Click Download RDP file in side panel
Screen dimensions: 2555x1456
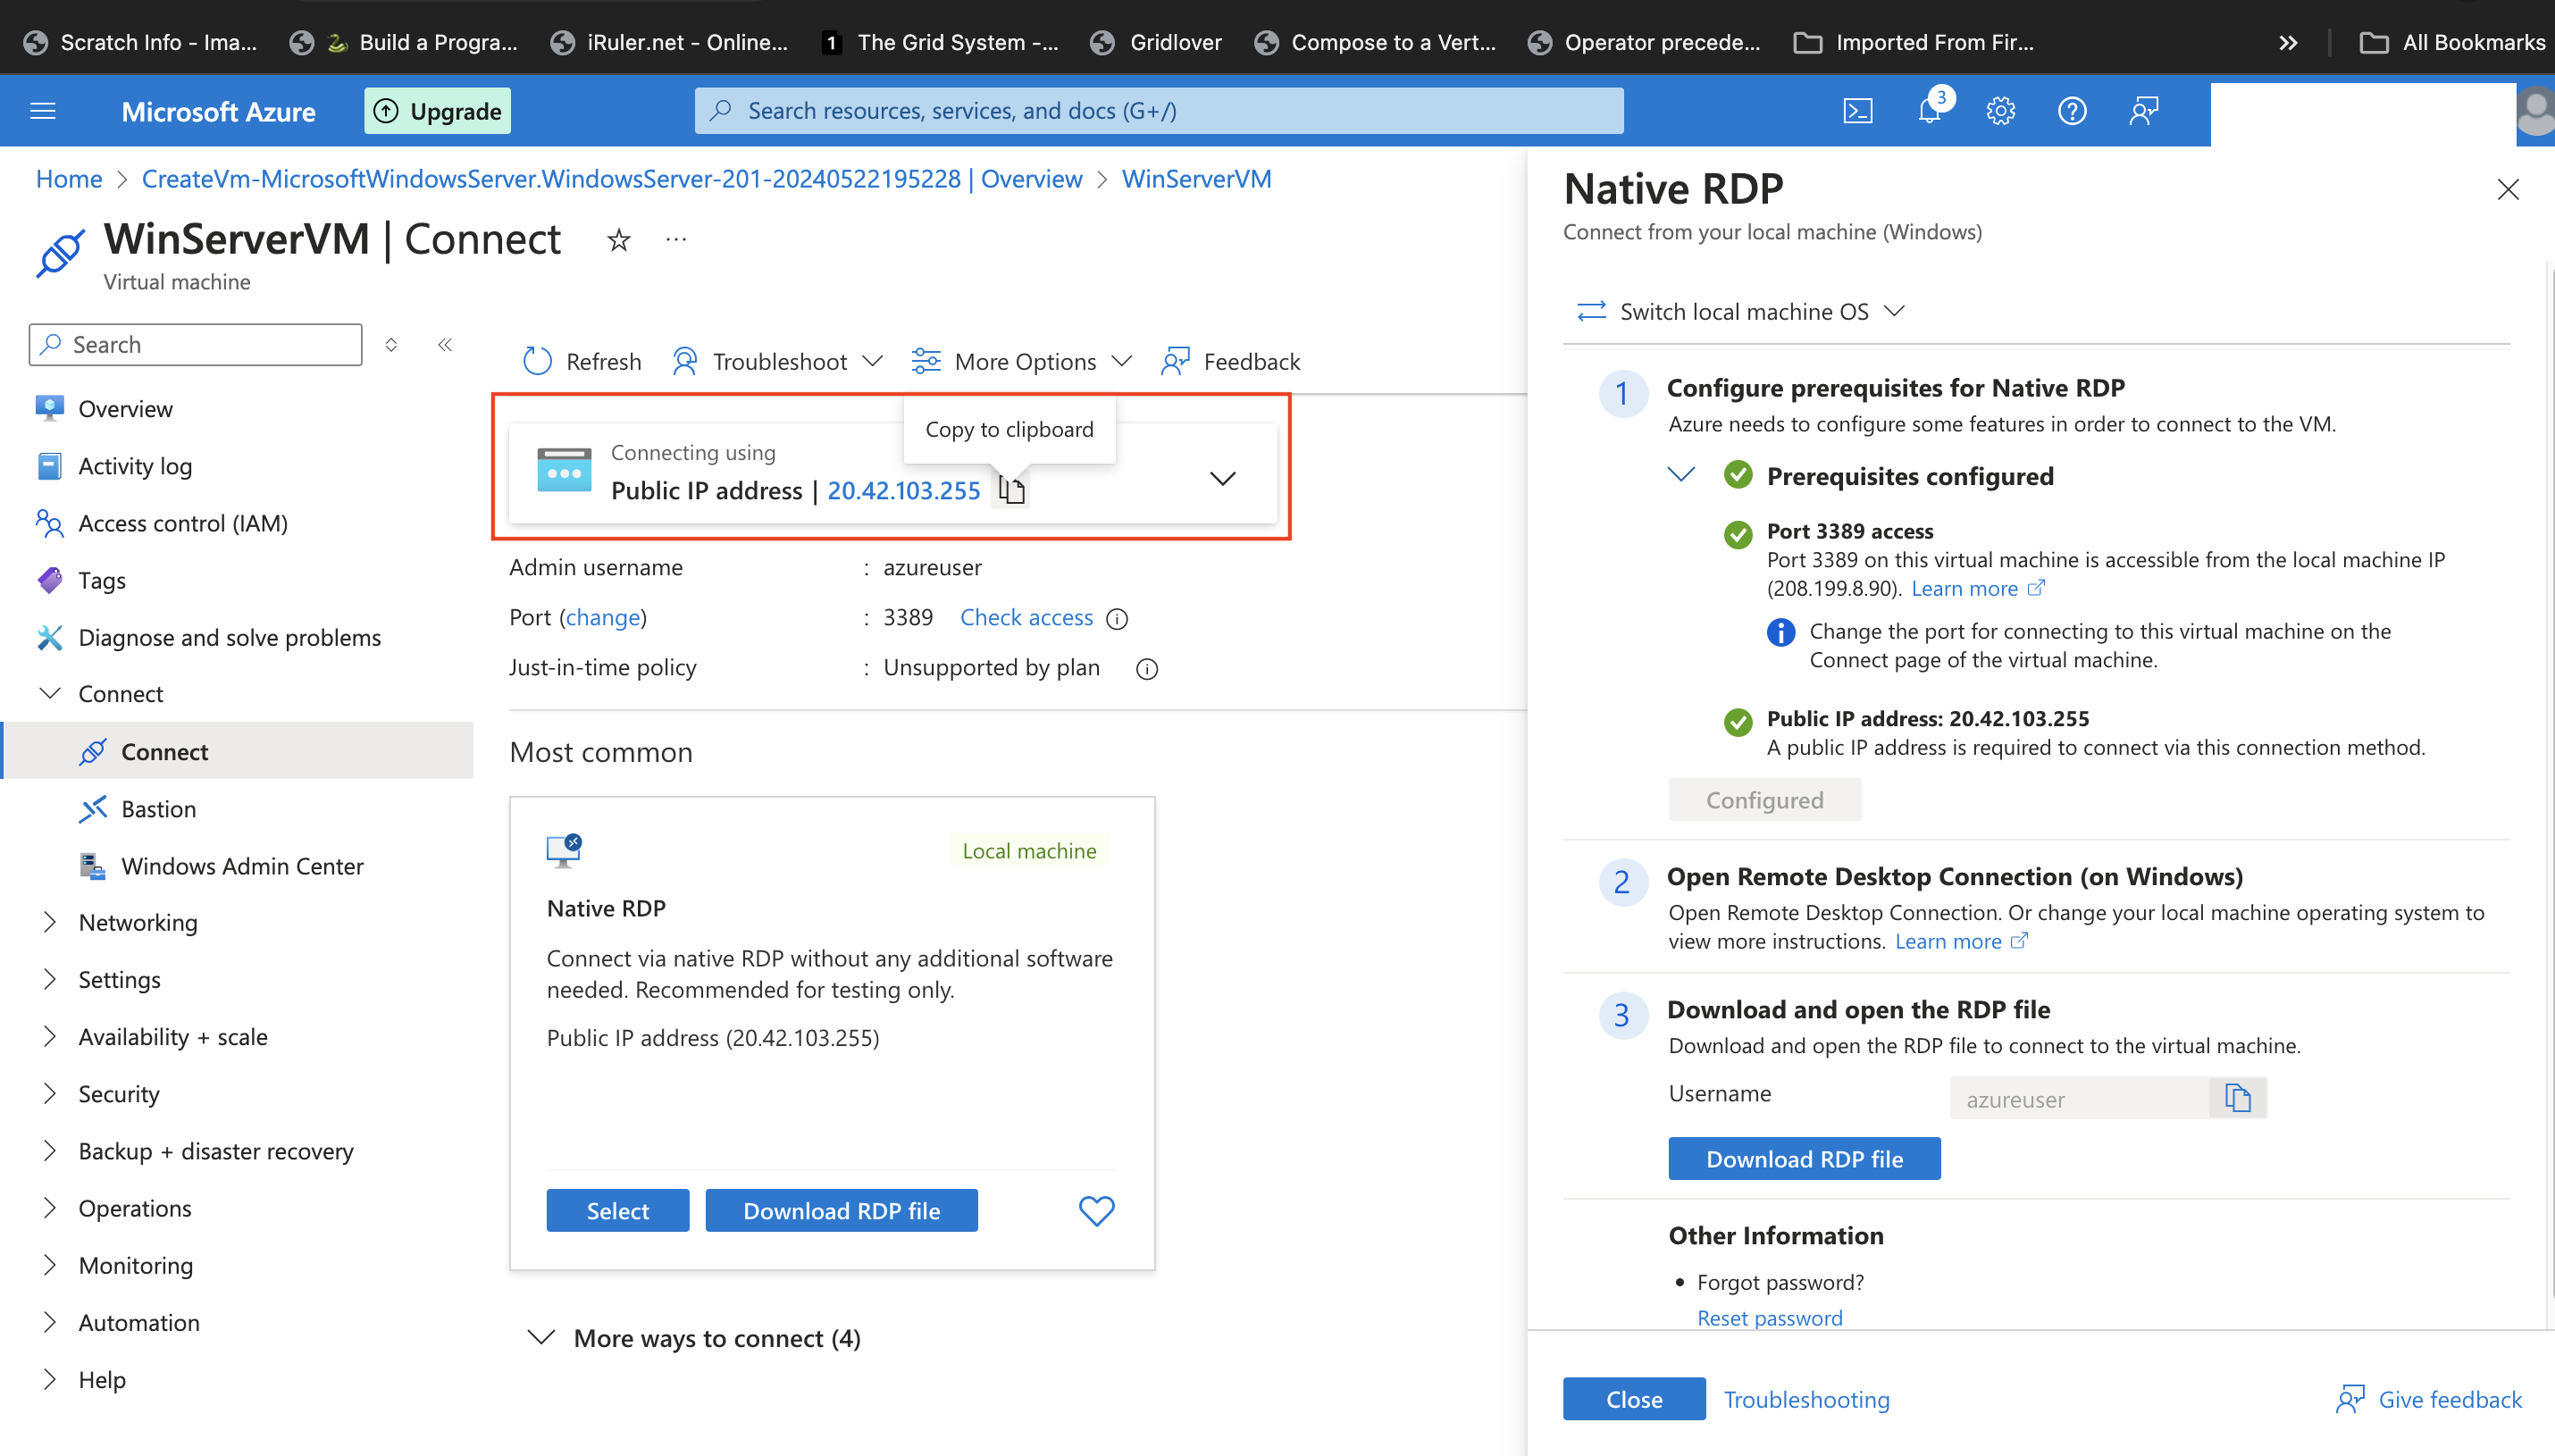pyautogui.click(x=1803, y=1159)
